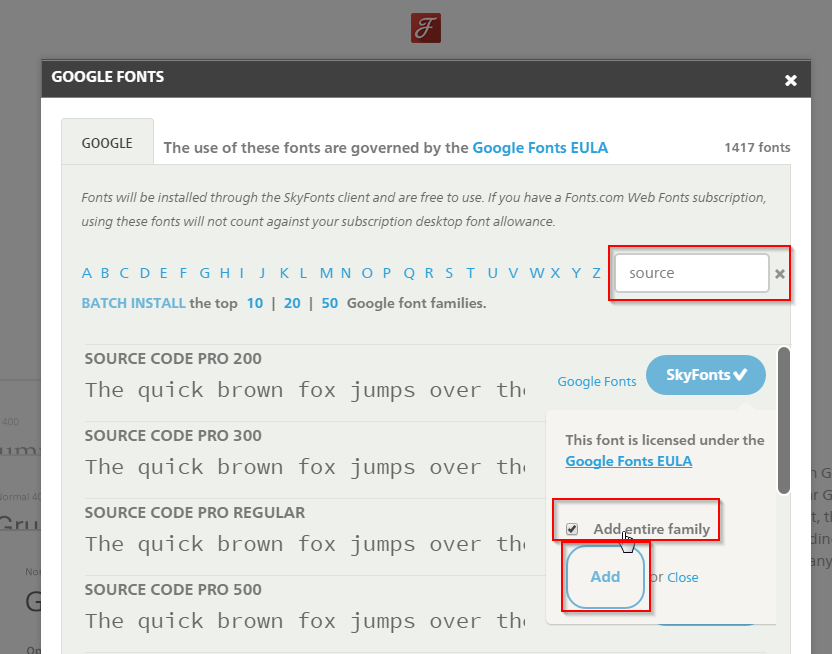Open Google Fonts EULA link in popup
Viewport: 832px width, 654px height.
tap(628, 461)
